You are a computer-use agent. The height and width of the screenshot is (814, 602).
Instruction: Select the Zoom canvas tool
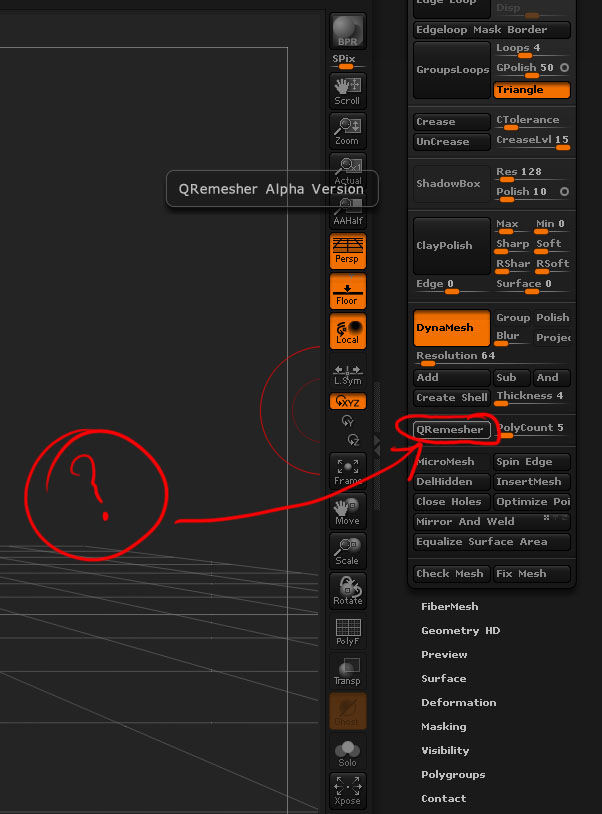click(x=348, y=131)
